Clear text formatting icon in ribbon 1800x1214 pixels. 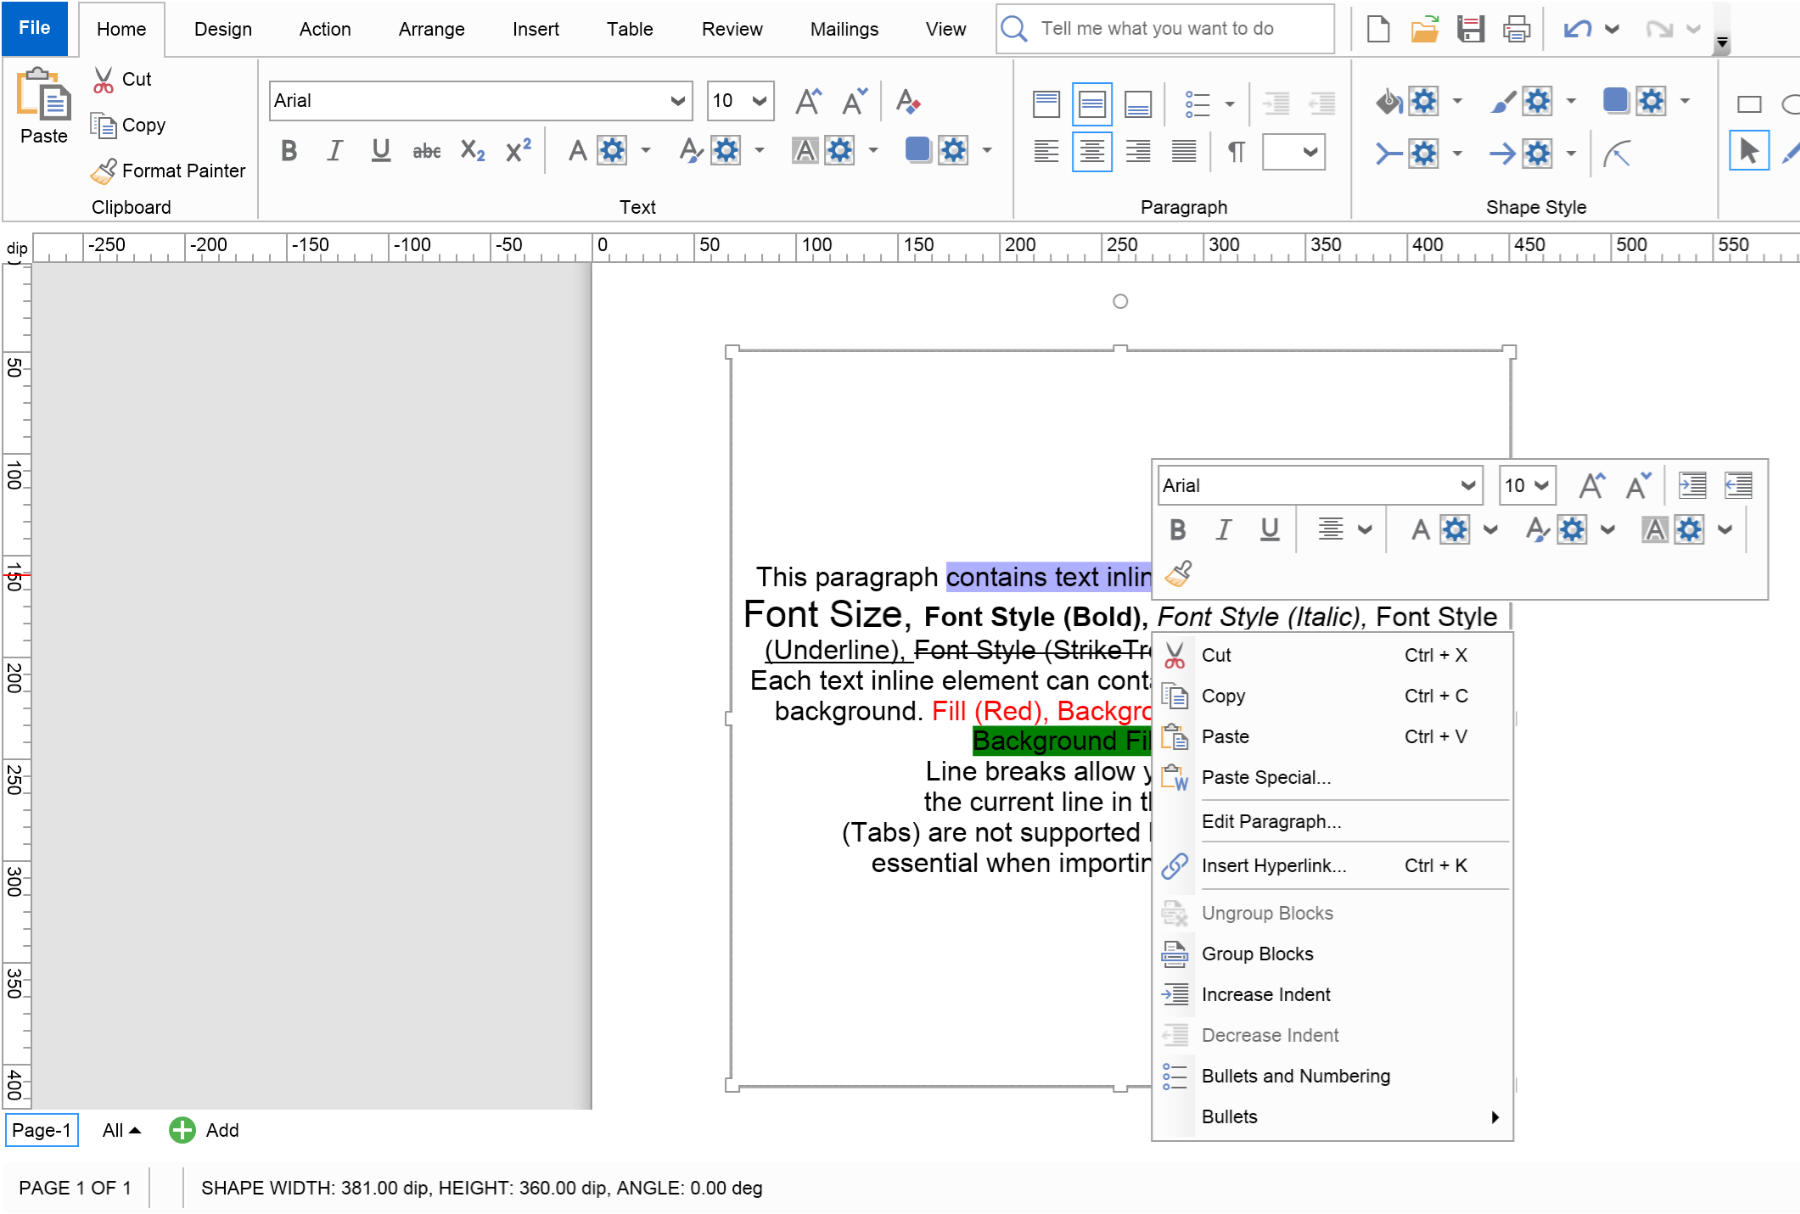tap(908, 101)
